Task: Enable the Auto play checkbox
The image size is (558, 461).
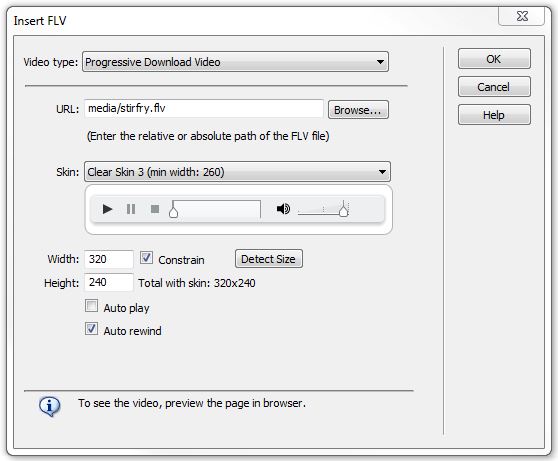Action: [91, 306]
